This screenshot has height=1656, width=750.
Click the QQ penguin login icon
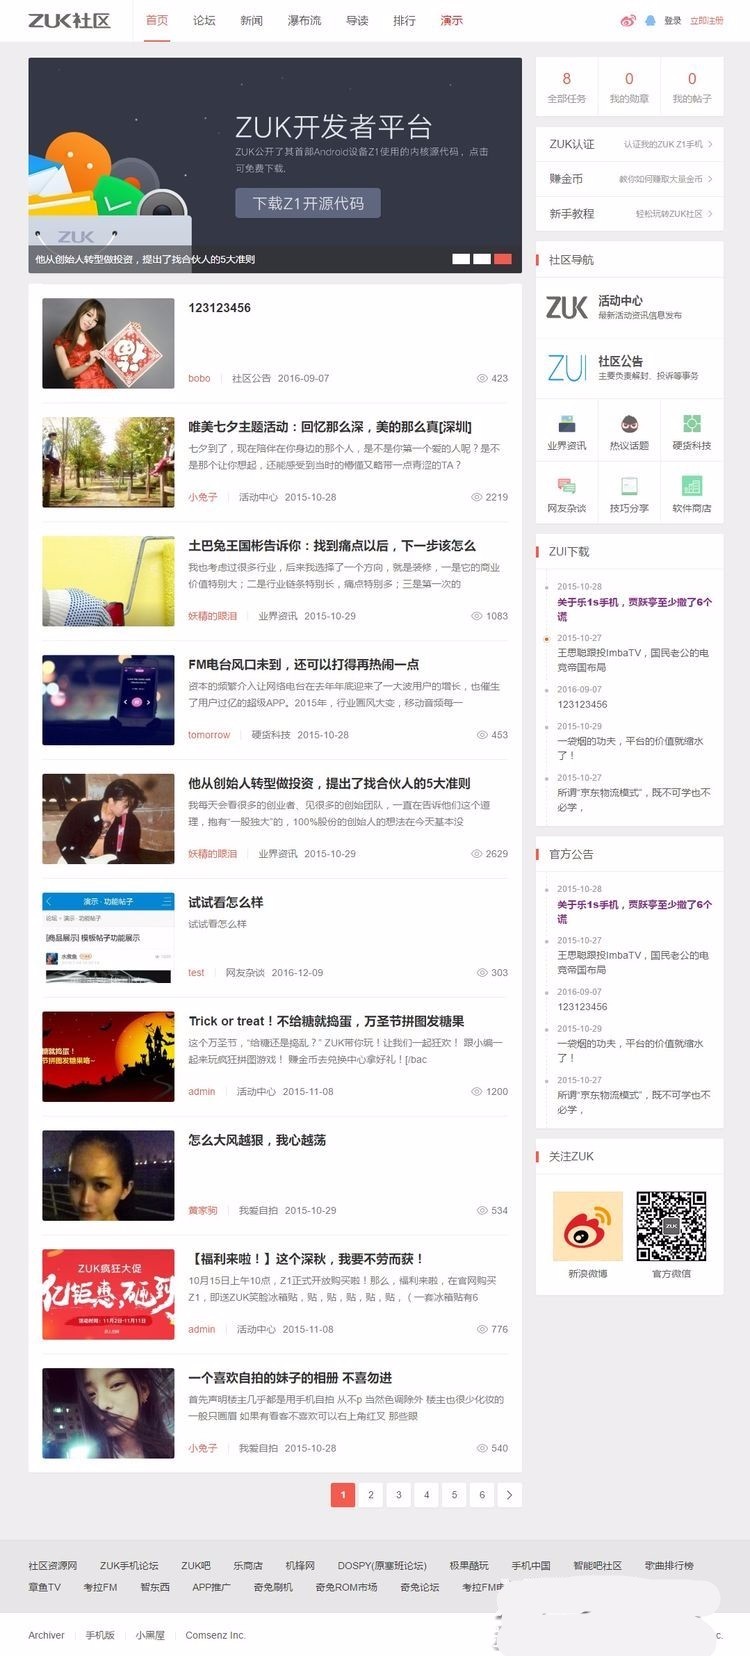650,20
